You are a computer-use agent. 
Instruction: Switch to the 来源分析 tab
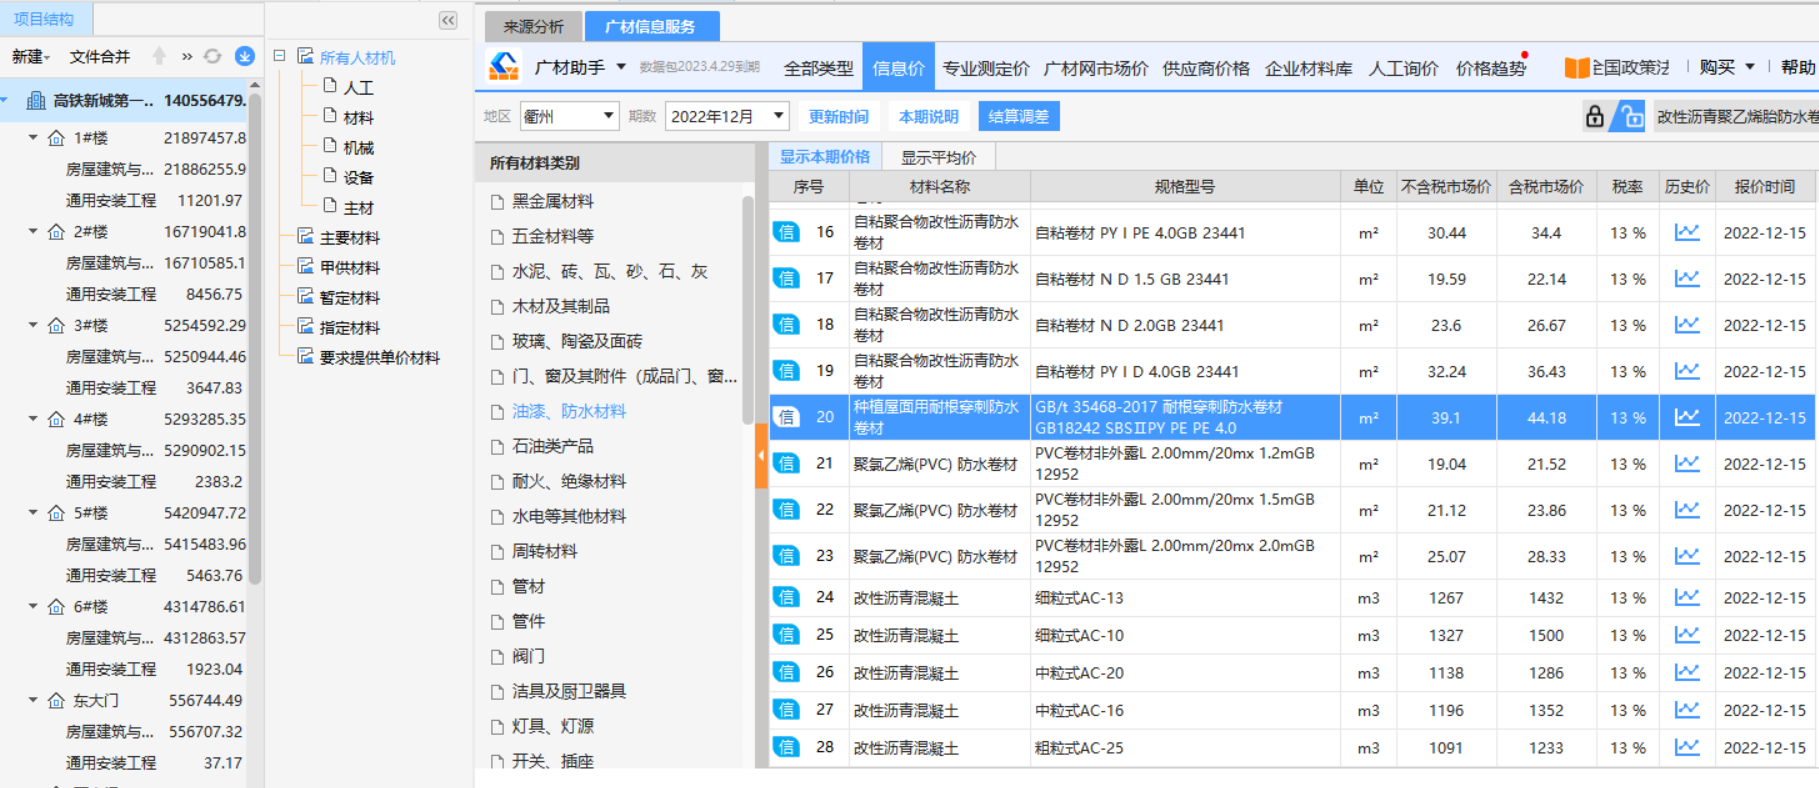pos(533,26)
